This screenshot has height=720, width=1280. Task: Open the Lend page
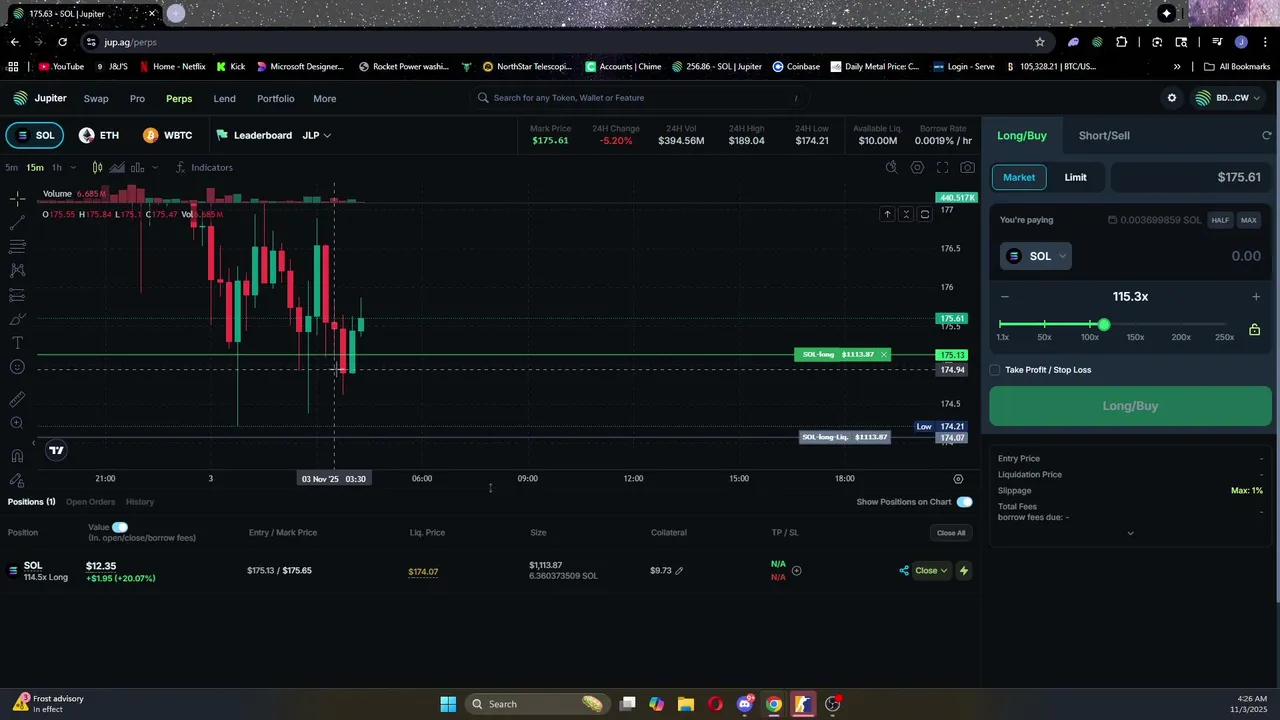click(x=224, y=98)
